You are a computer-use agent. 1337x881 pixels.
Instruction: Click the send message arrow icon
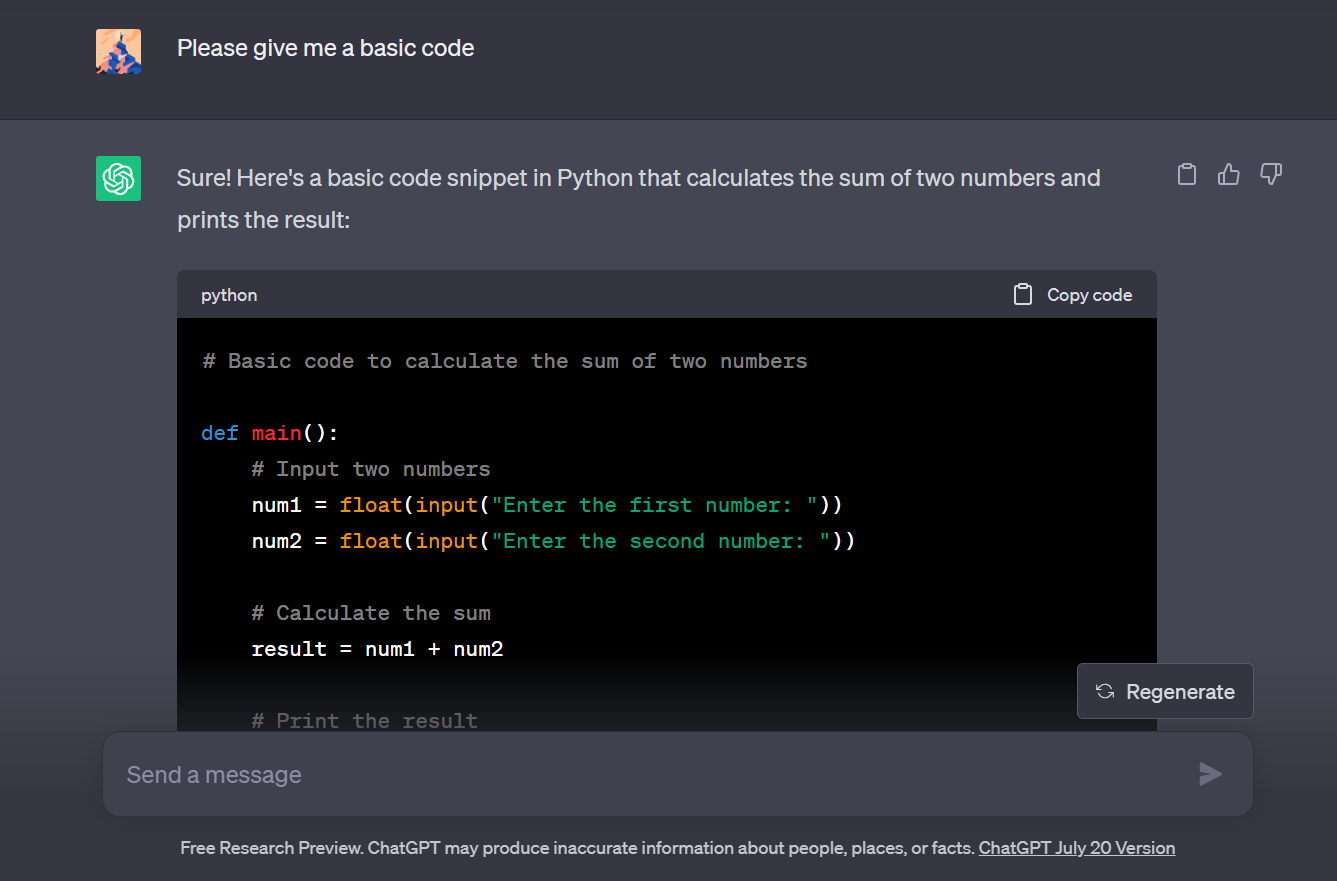tap(1210, 773)
